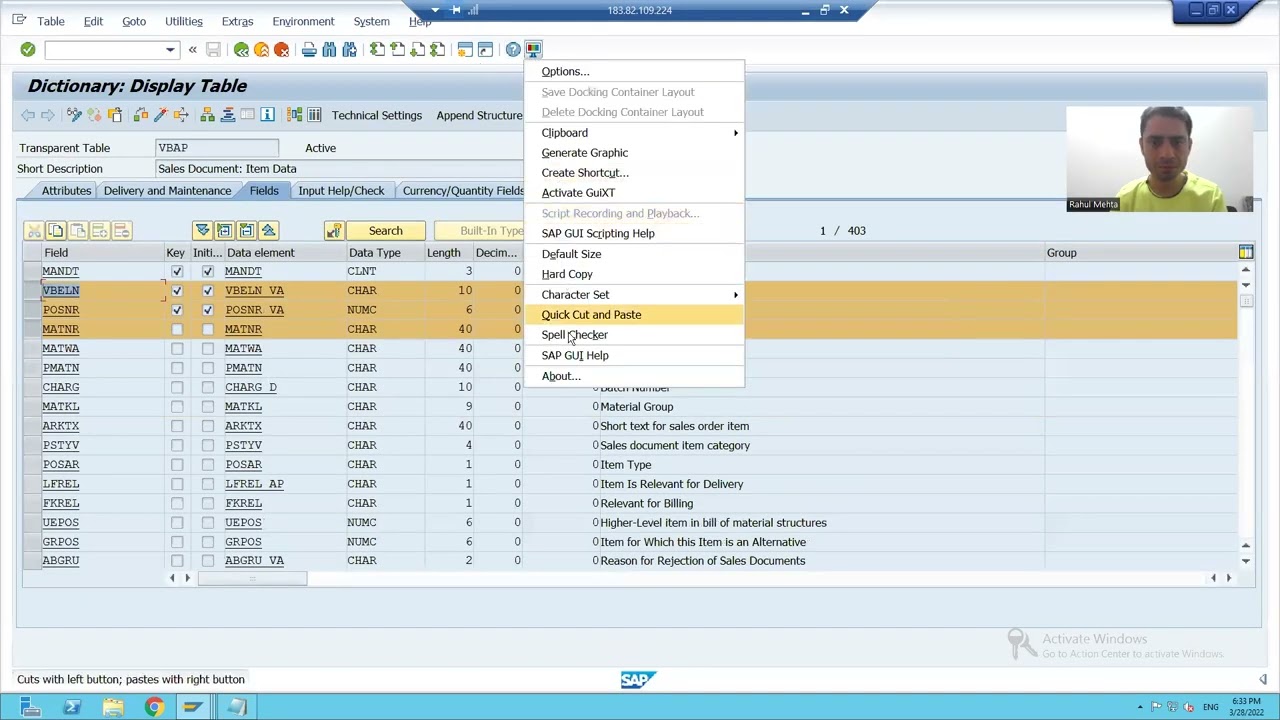Click the Display/Change toggle pencil icon
The image size is (1280, 720).
click(x=74, y=115)
